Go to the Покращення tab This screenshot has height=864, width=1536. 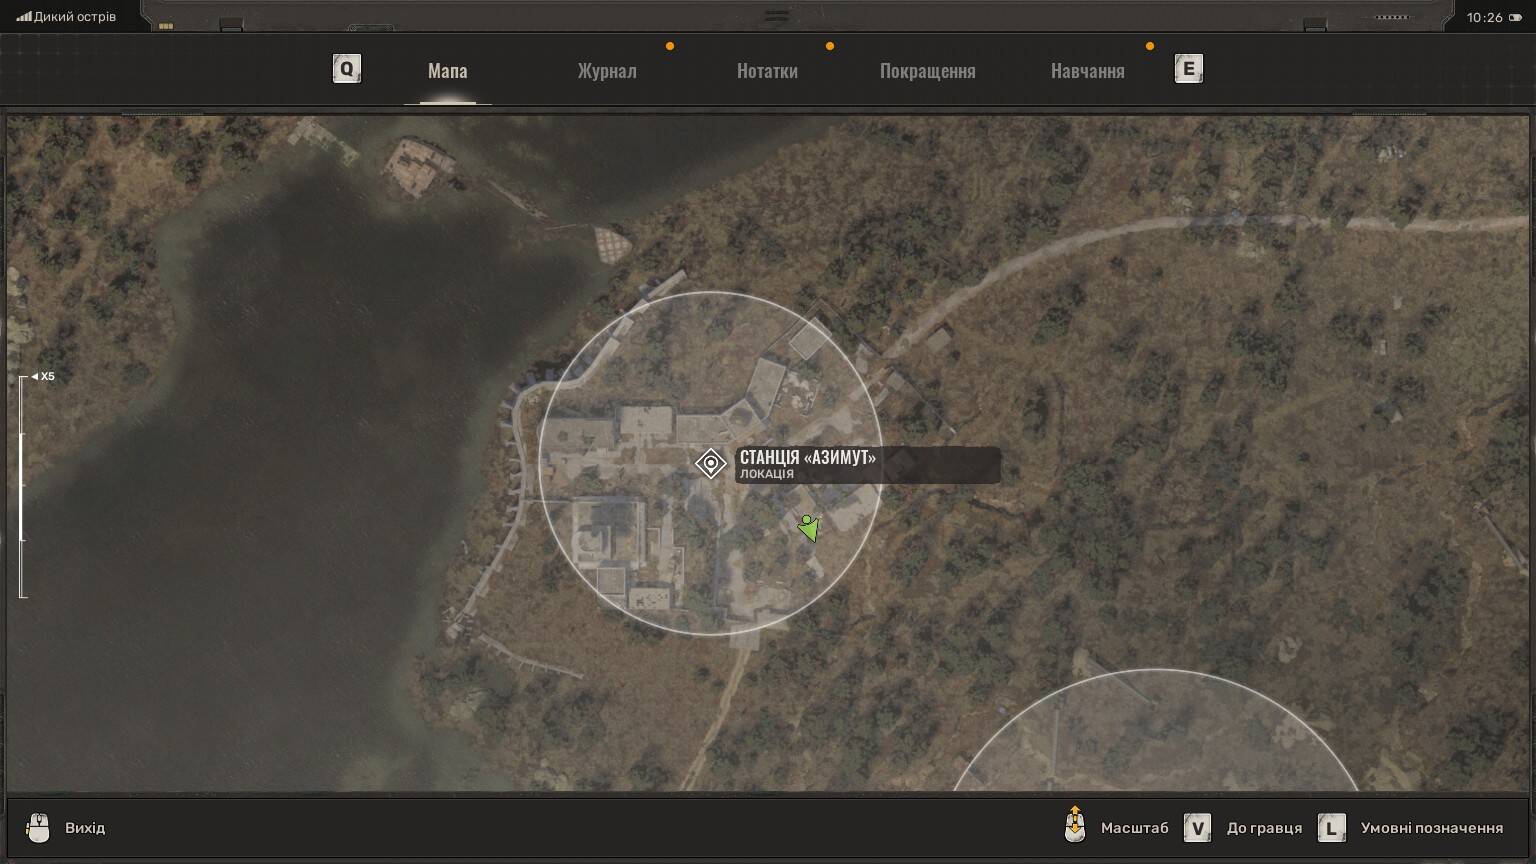(x=927, y=71)
